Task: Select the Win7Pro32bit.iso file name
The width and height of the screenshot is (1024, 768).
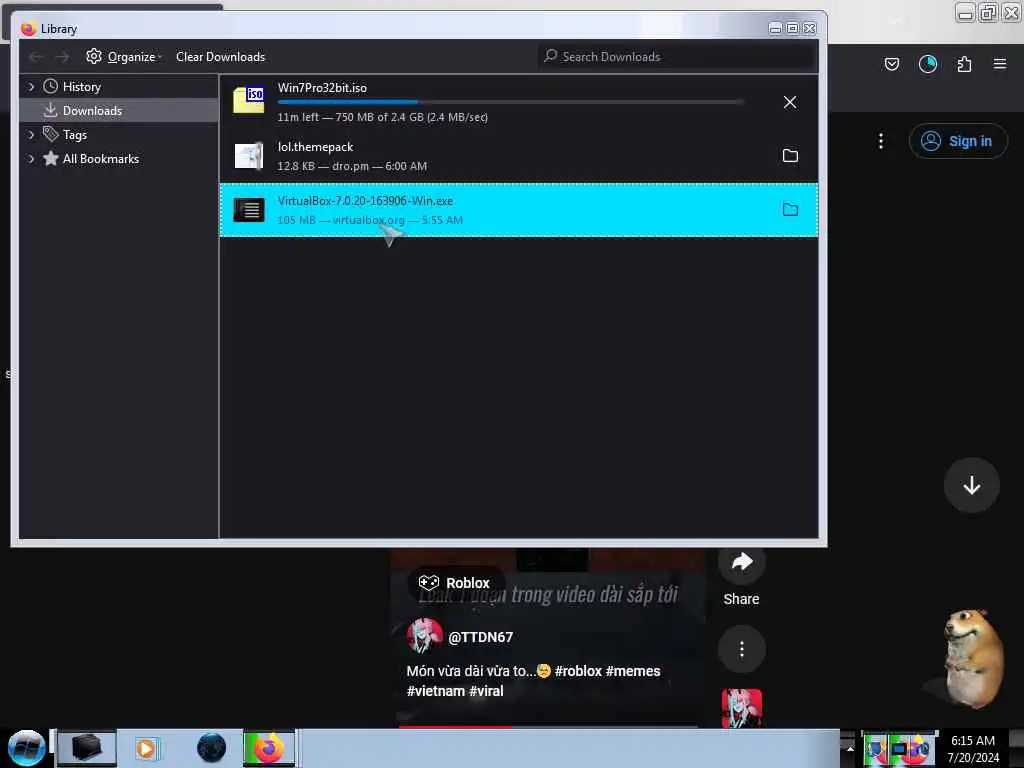Action: tap(322, 88)
